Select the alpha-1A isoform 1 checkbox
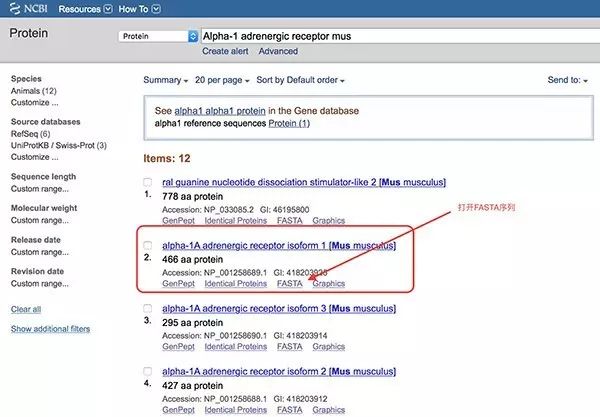600x417 pixels. tap(149, 246)
